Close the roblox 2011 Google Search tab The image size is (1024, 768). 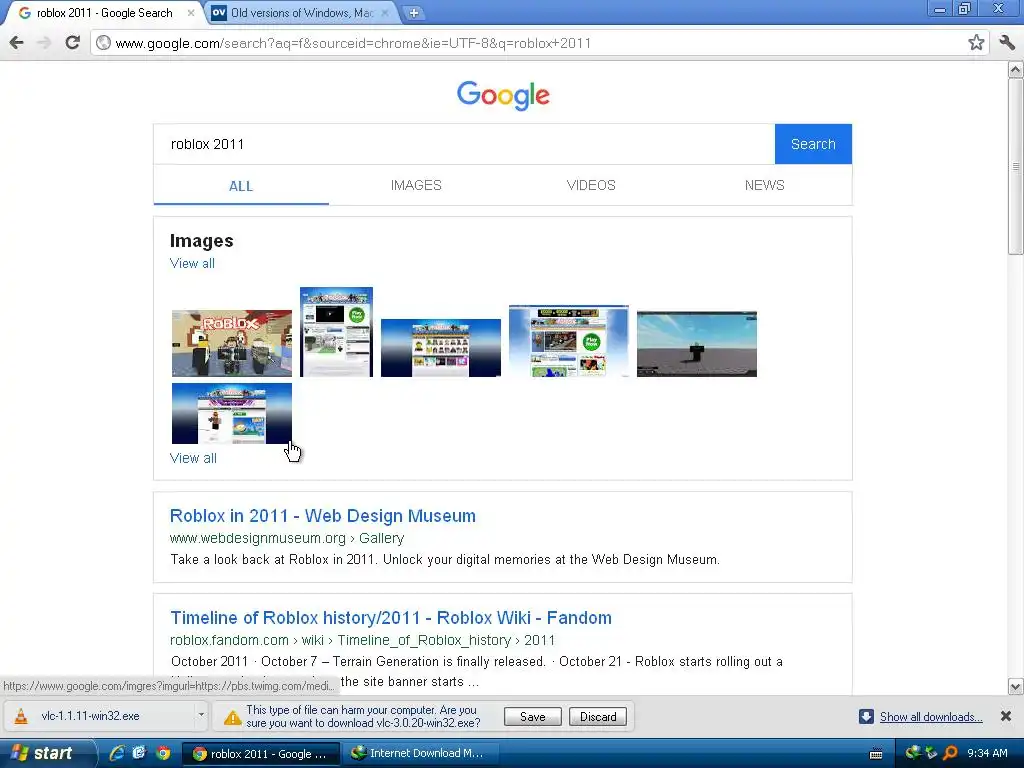pyautogui.click(x=191, y=12)
